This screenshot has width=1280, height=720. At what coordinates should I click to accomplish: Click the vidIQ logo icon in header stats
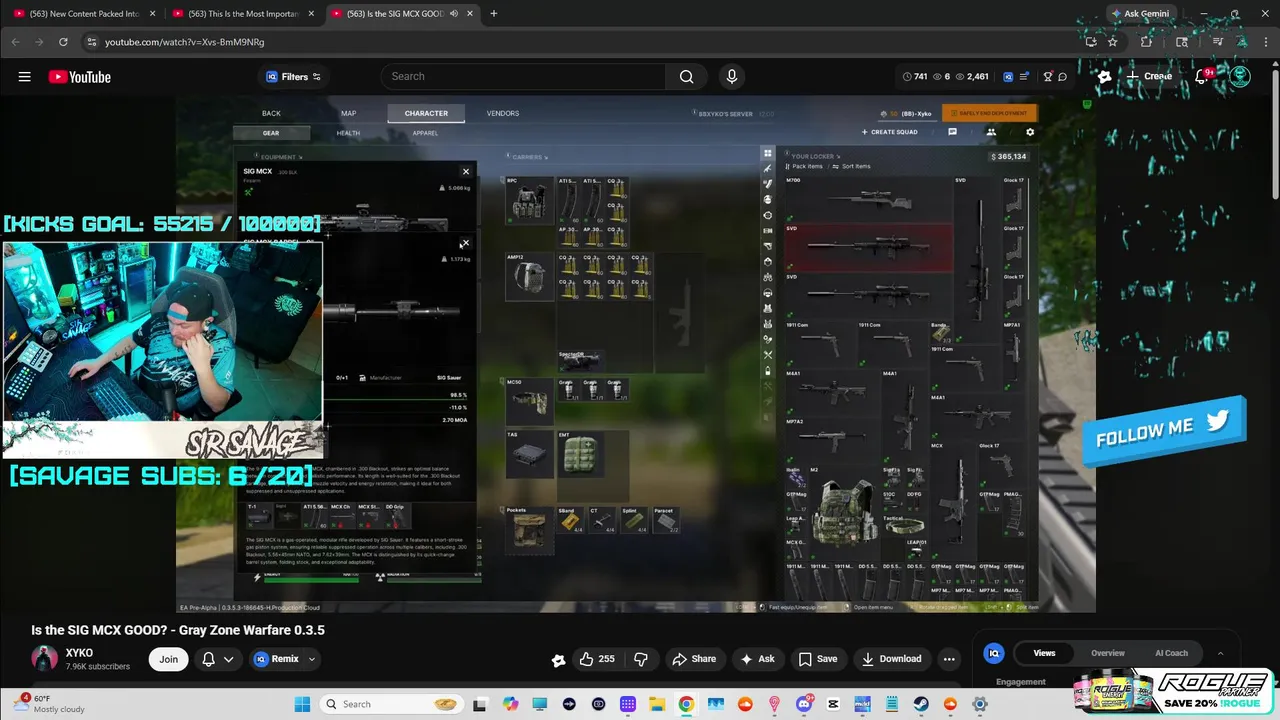coord(1008,77)
